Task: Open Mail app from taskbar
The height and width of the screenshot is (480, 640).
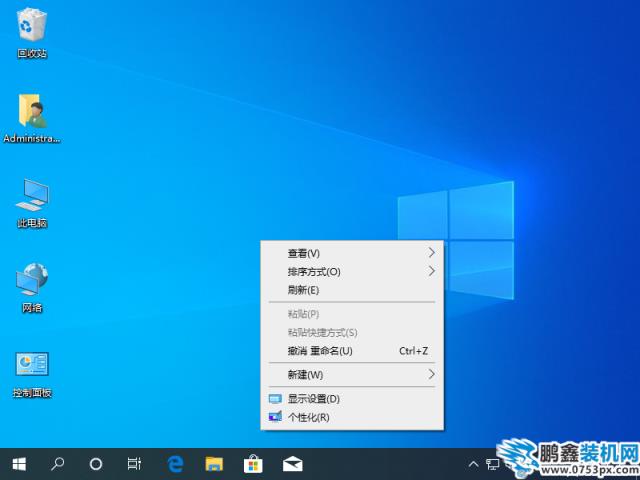Action: point(293,464)
